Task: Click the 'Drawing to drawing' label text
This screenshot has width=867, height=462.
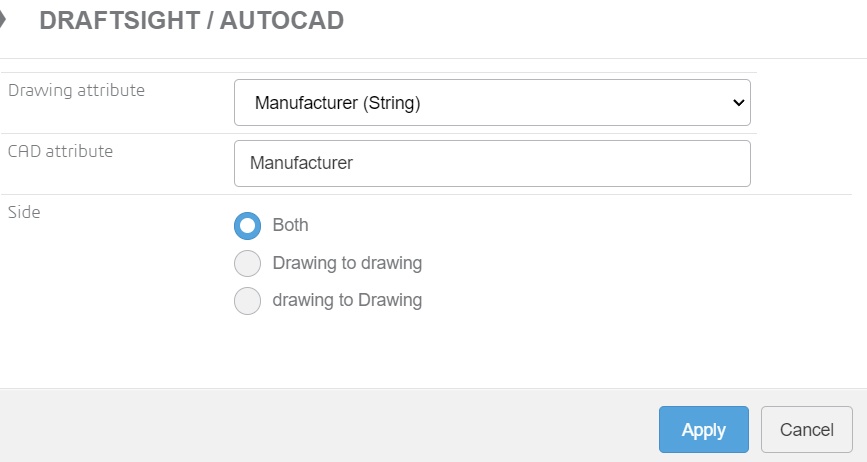Action: pyautogui.click(x=347, y=264)
